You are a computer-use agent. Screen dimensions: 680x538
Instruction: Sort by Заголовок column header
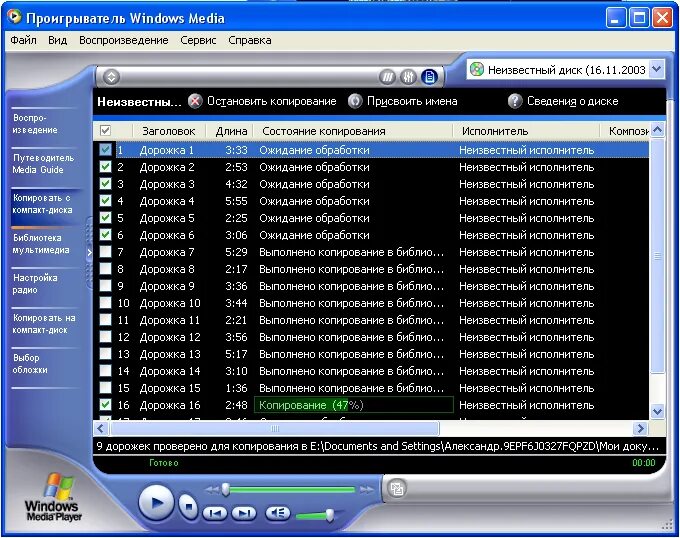click(169, 131)
